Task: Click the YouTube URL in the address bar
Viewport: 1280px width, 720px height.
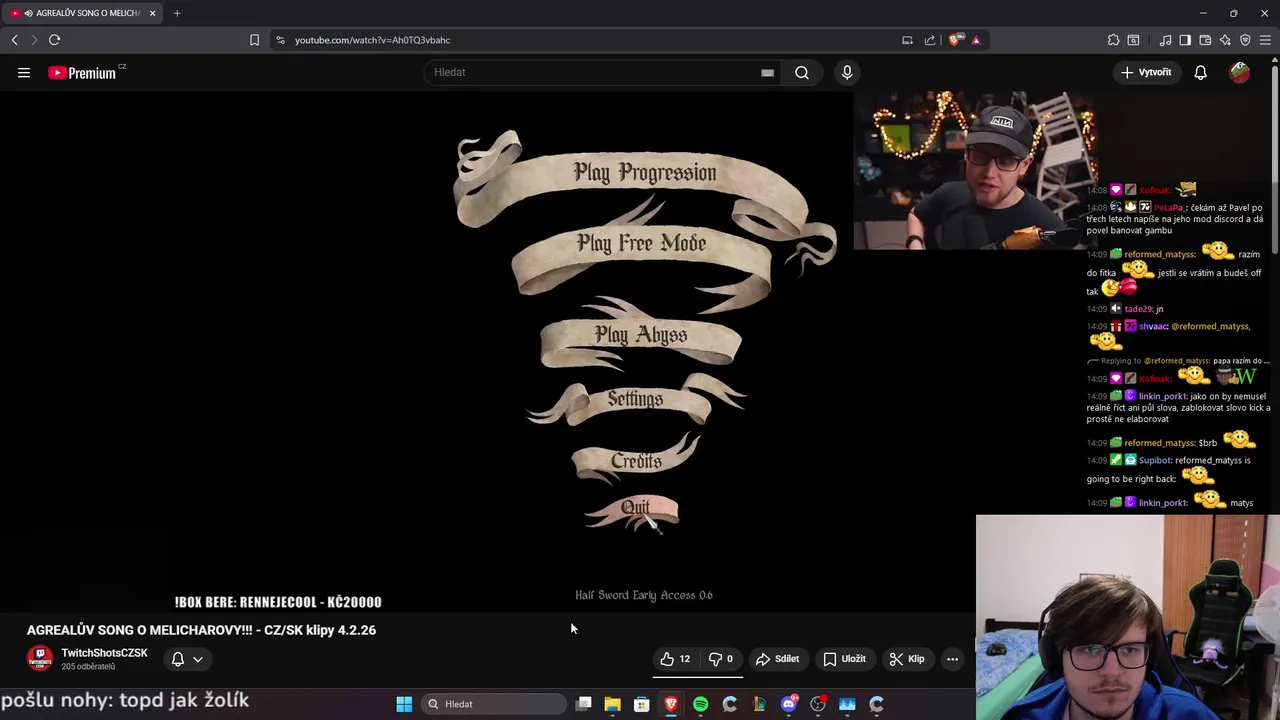Action: click(x=372, y=40)
